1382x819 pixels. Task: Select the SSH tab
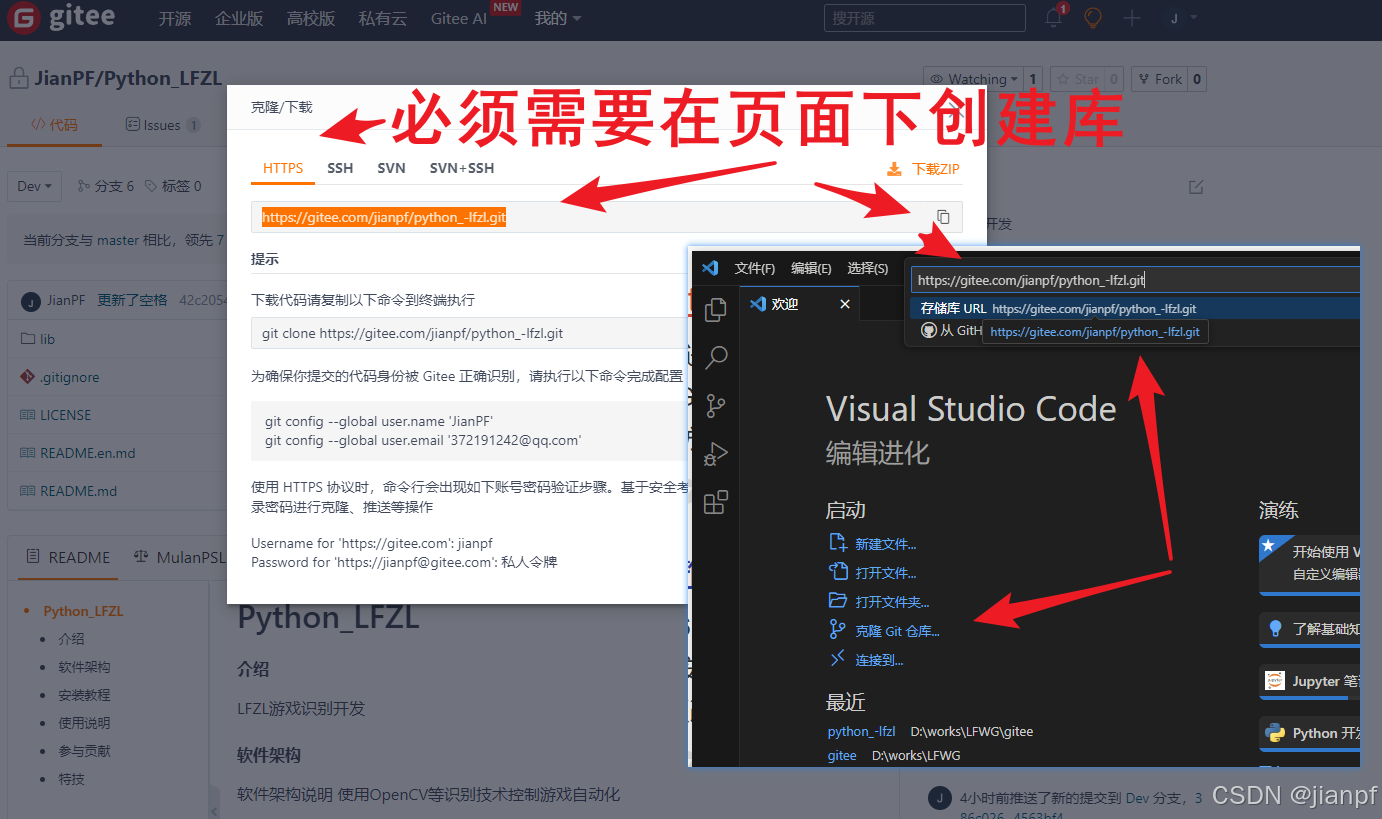coord(340,168)
